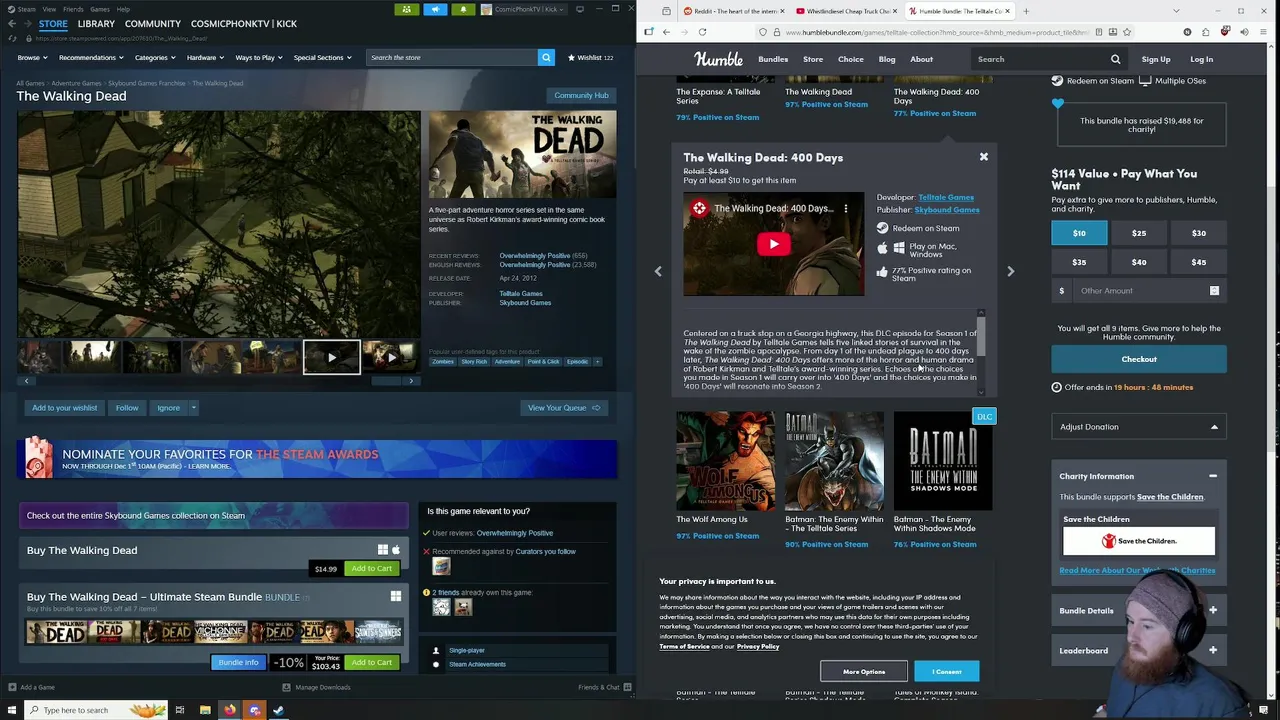Viewport: 1280px width, 720px height.
Task: Click Steam store search magnifier button
Action: (x=546, y=57)
